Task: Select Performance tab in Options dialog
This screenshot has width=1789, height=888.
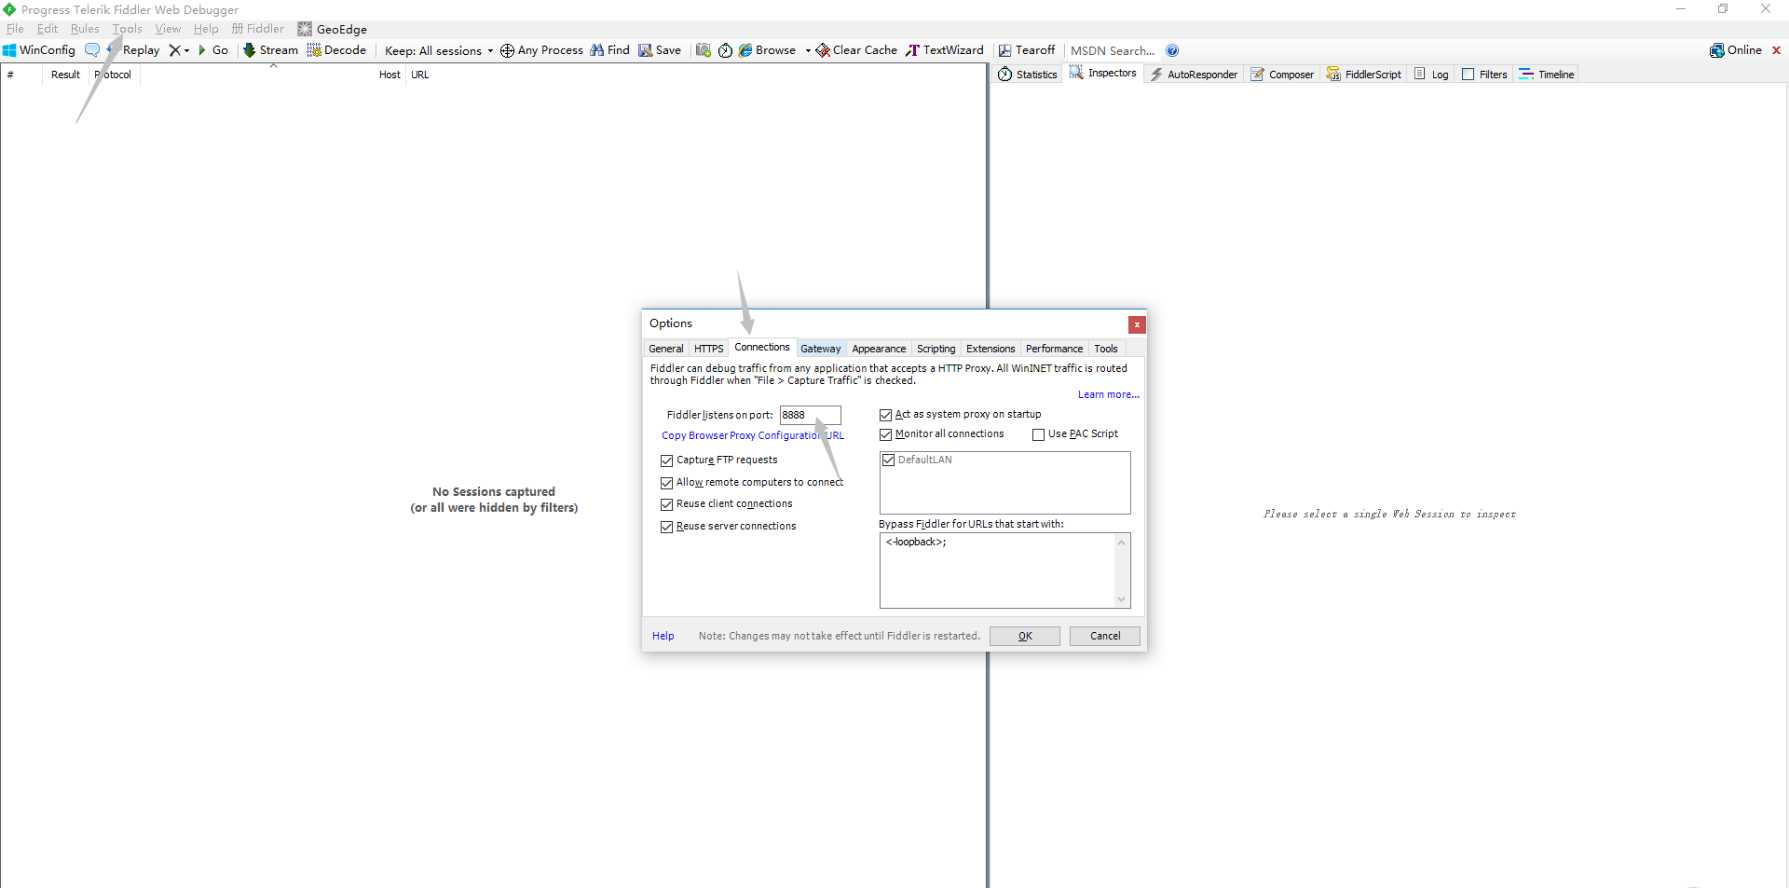Action: 1054,349
